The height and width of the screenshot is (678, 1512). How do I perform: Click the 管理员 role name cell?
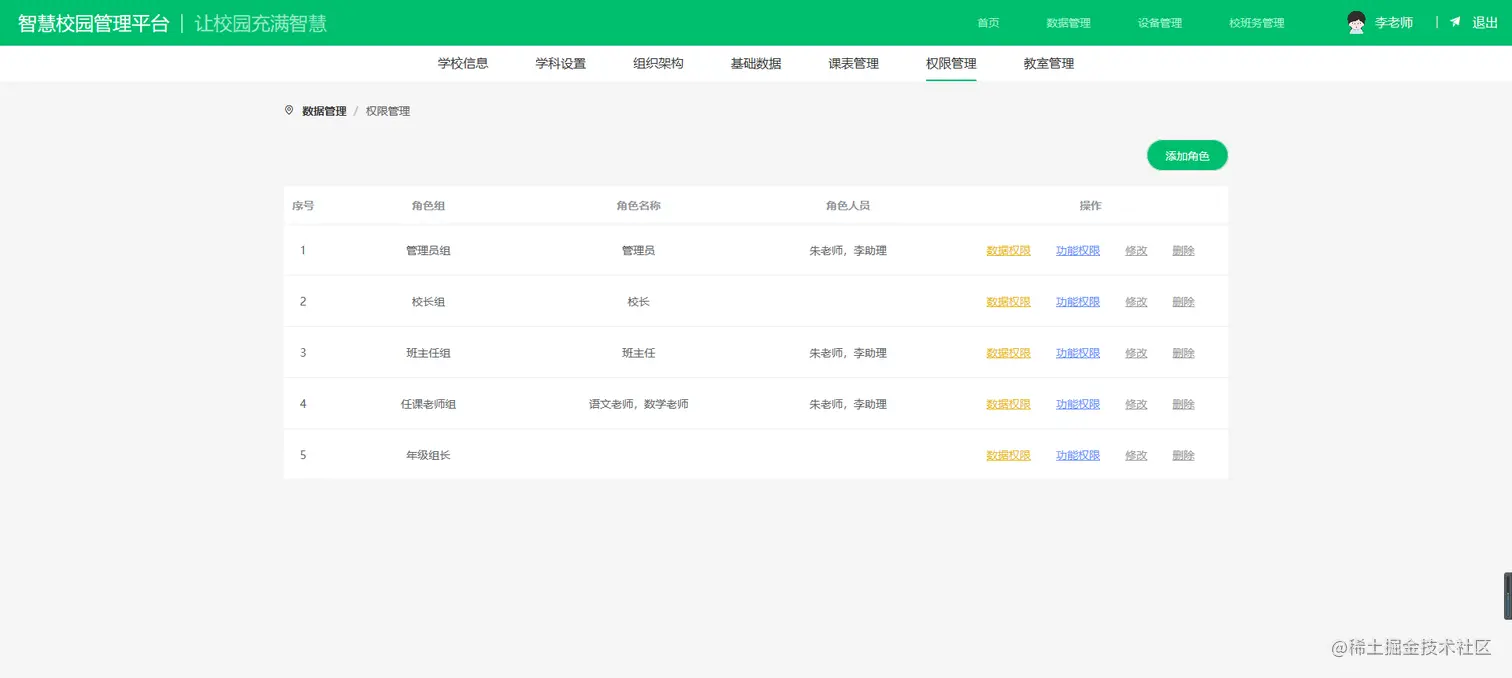[638, 251]
